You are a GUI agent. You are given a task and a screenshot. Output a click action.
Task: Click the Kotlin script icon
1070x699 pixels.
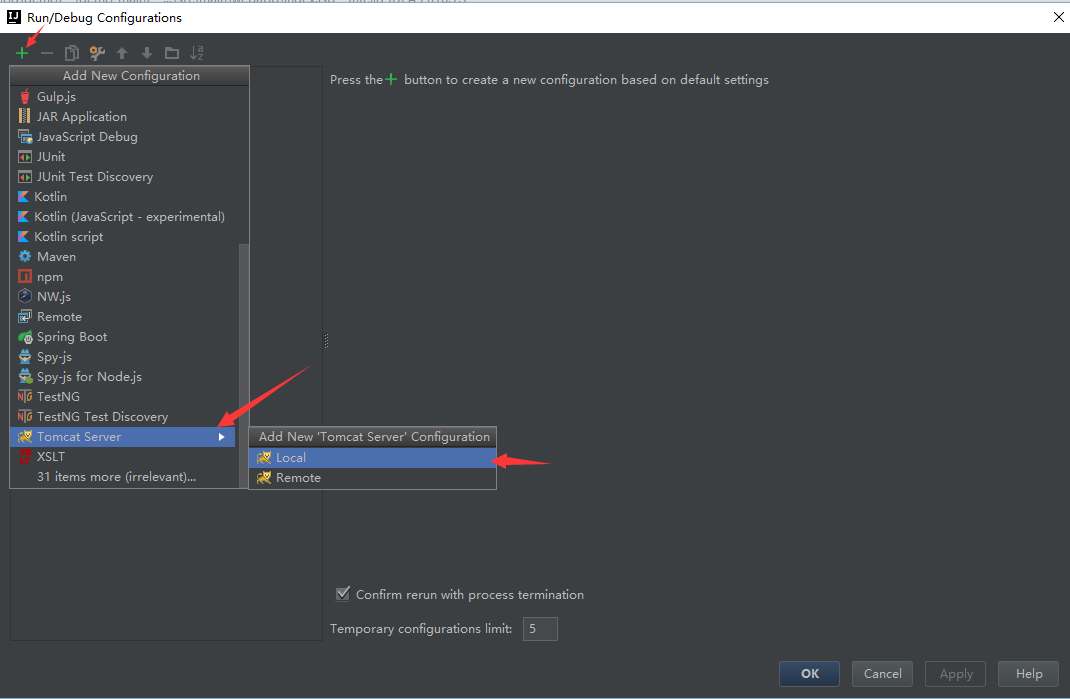point(23,237)
